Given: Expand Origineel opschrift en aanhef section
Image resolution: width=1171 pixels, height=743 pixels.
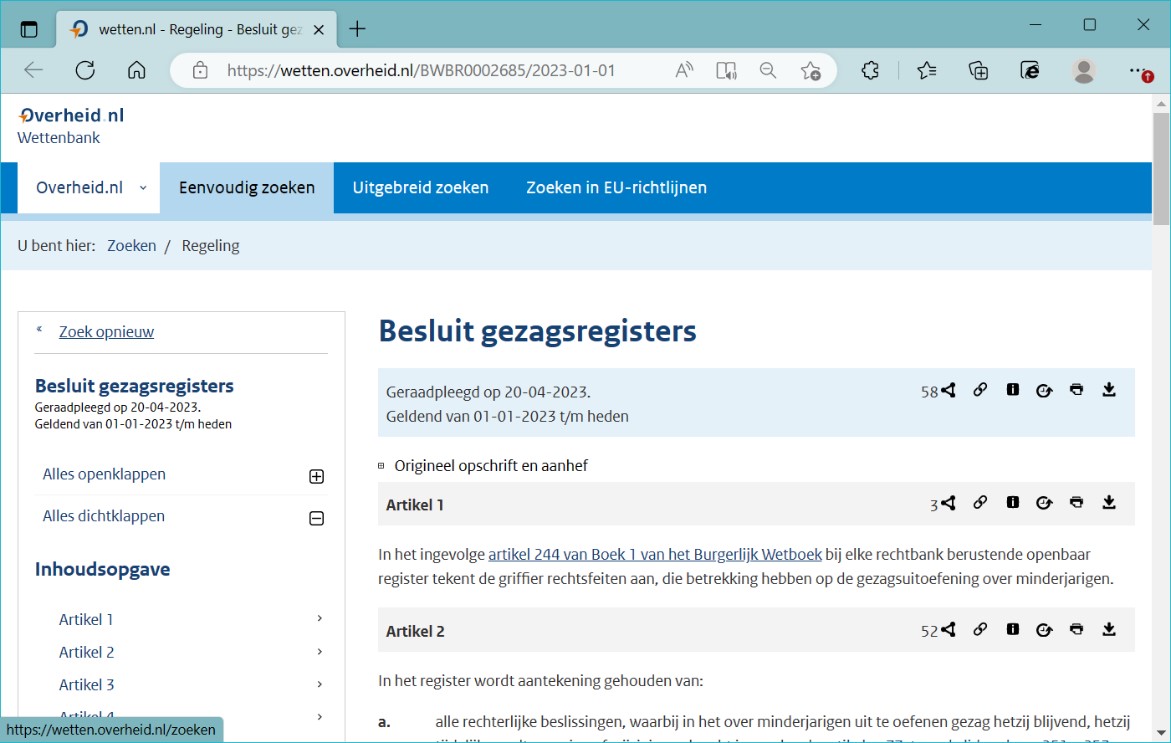Looking at the screenshot, I should point(381,466).
